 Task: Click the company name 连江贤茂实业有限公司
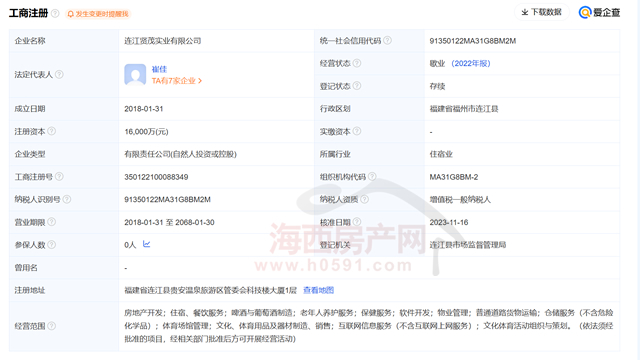pos(162,41)
